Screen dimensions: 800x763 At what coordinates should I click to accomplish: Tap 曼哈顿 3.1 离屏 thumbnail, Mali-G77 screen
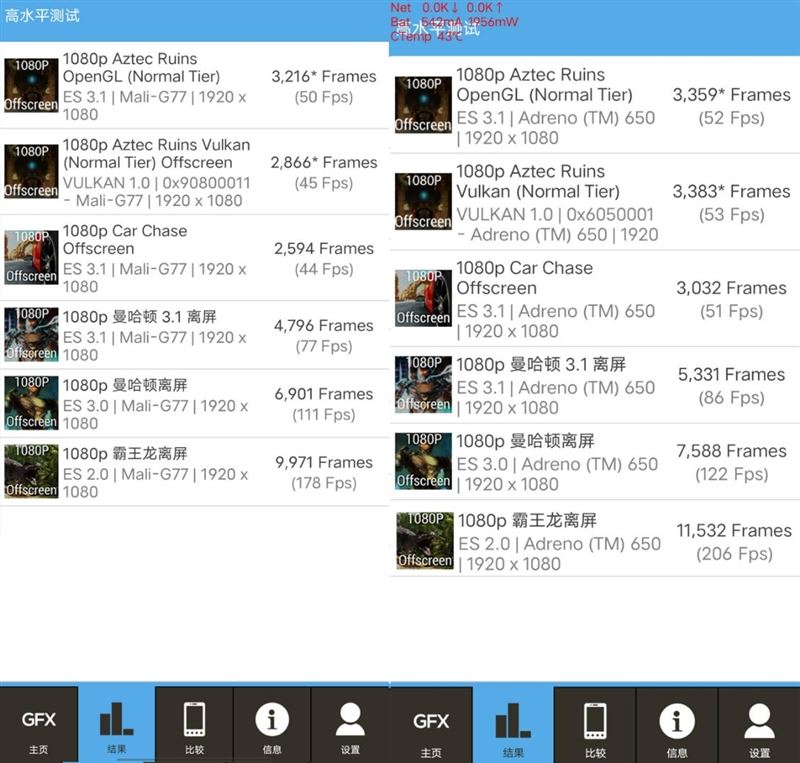click(x=31, y=335)
